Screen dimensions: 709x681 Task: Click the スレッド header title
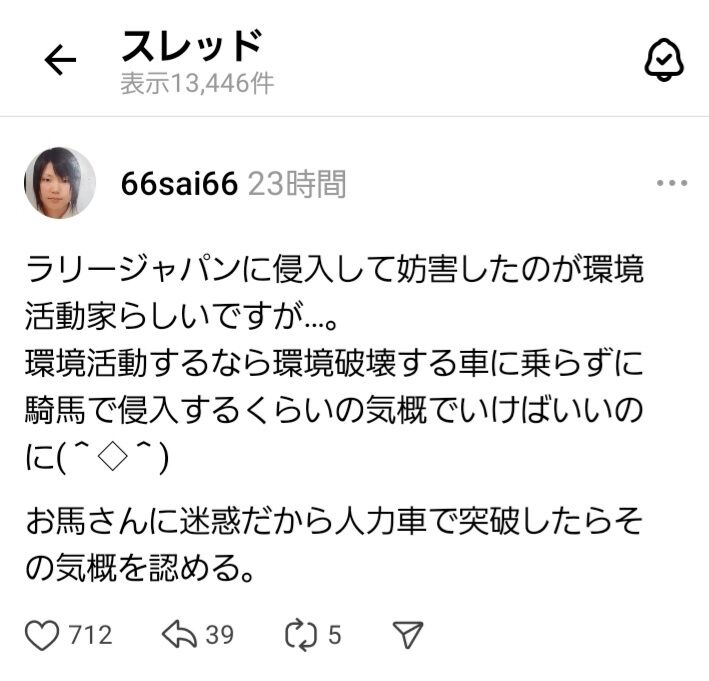[192, 46]
